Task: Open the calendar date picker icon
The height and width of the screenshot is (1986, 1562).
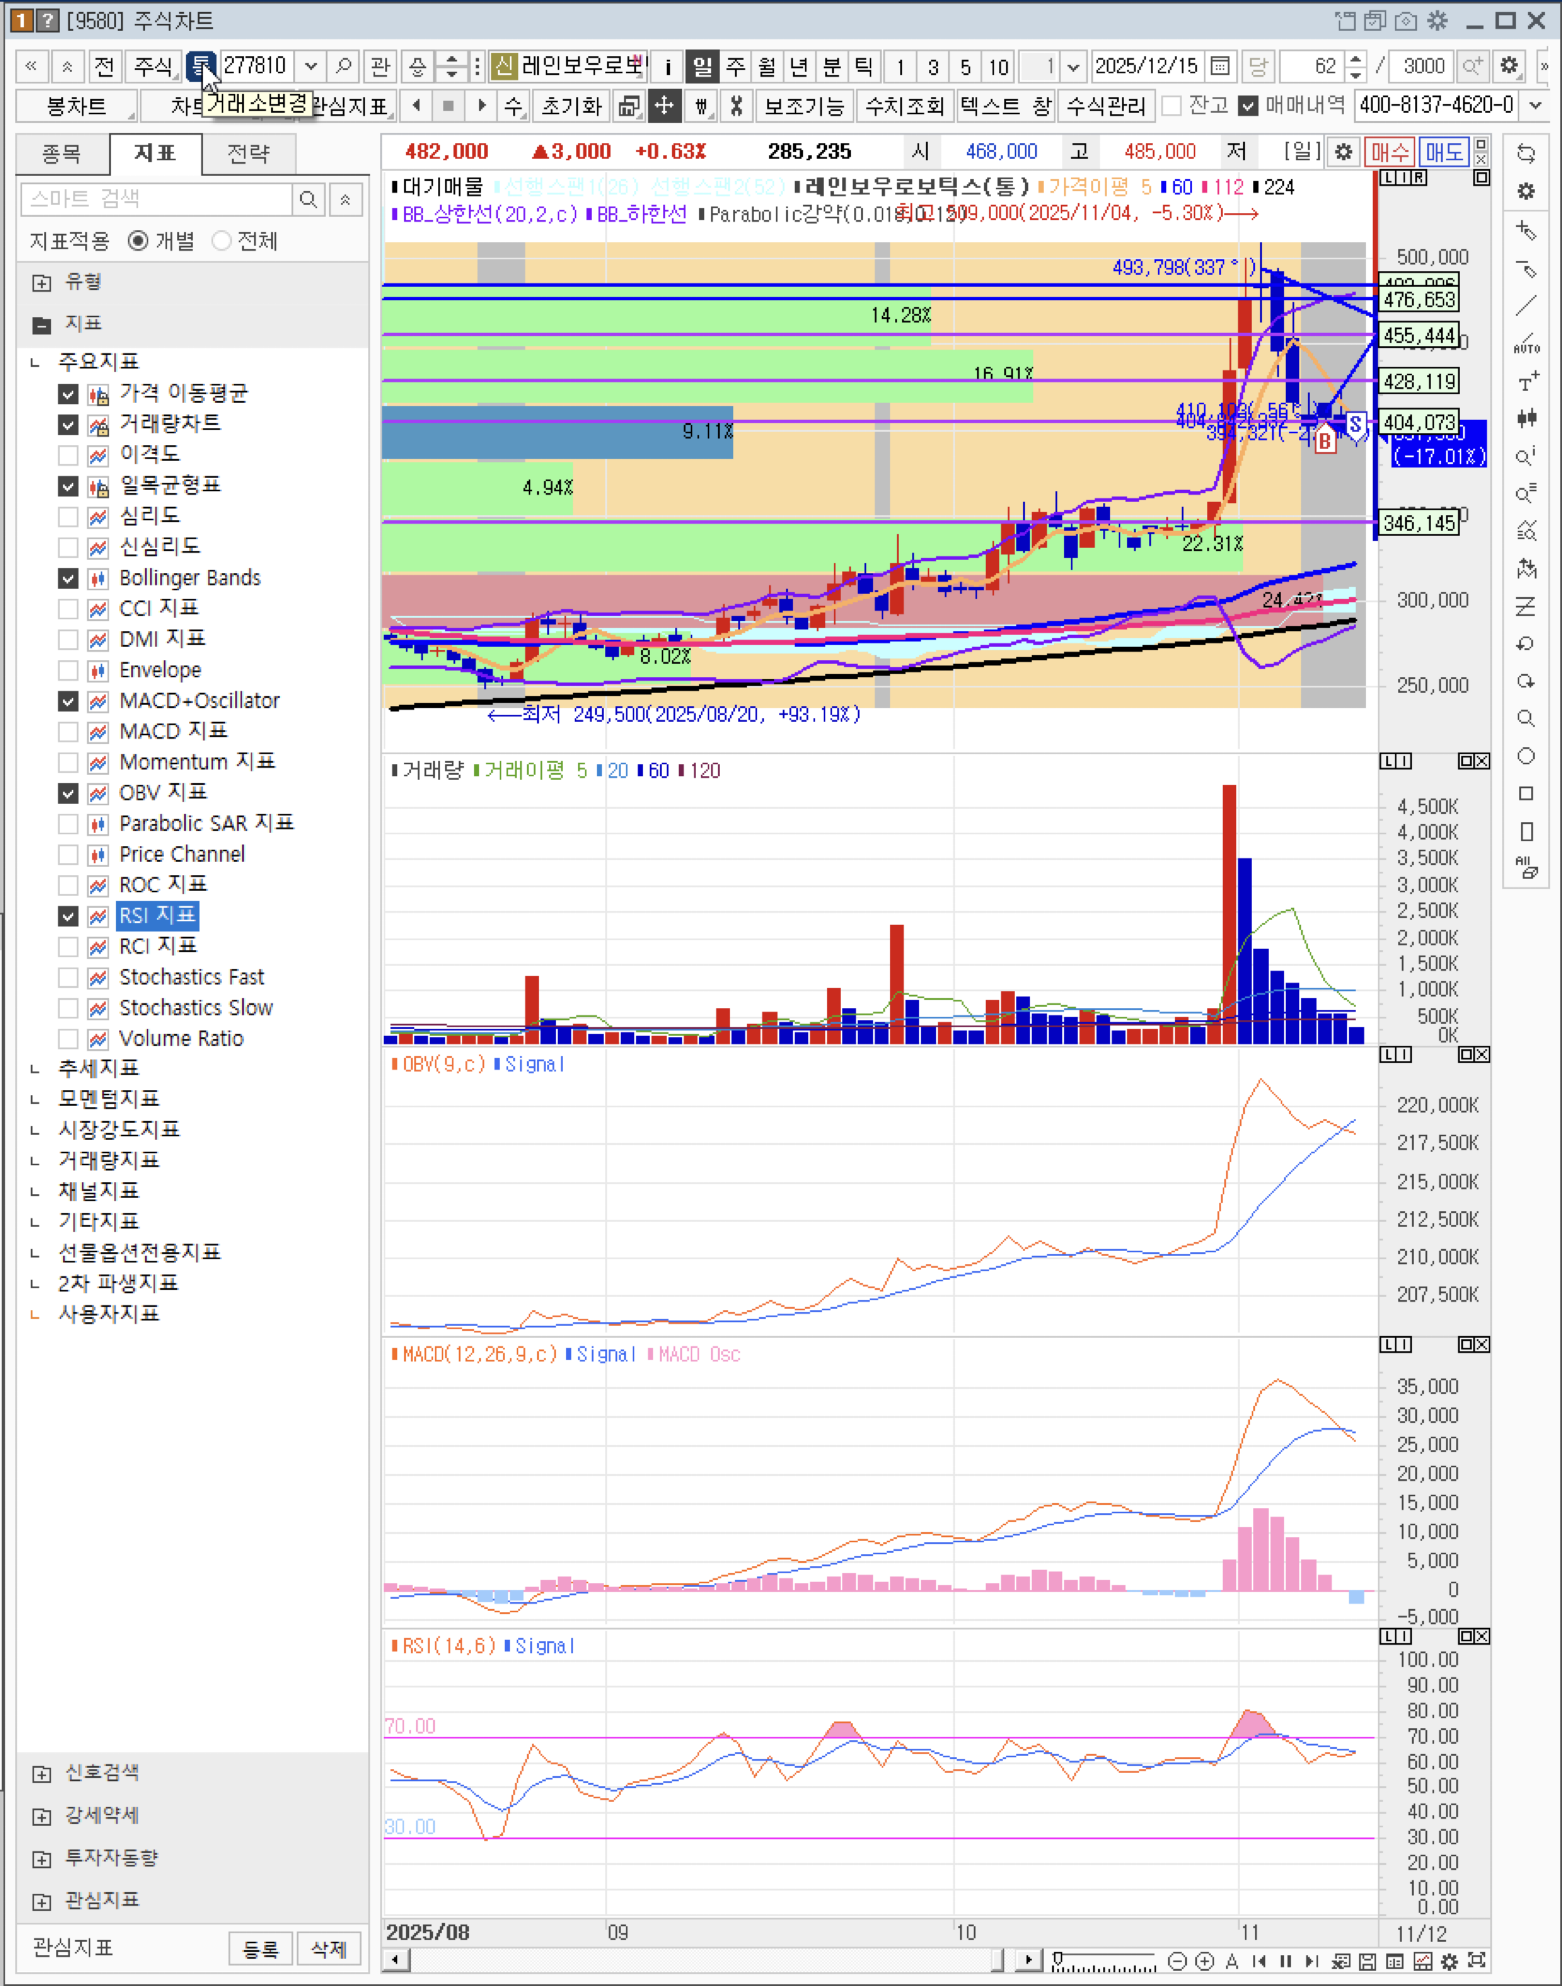Action: [1220, 66]
